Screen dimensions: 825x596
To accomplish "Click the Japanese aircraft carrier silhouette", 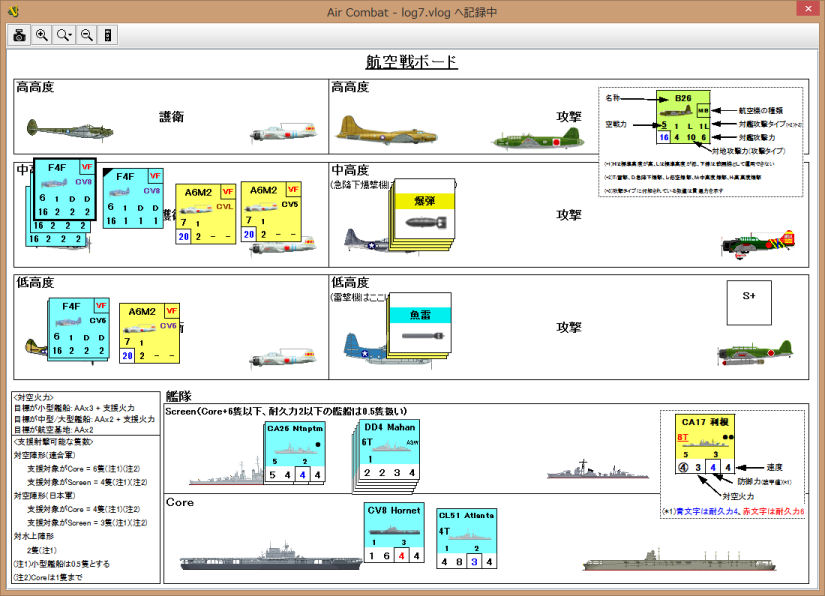I will (679, 561).
